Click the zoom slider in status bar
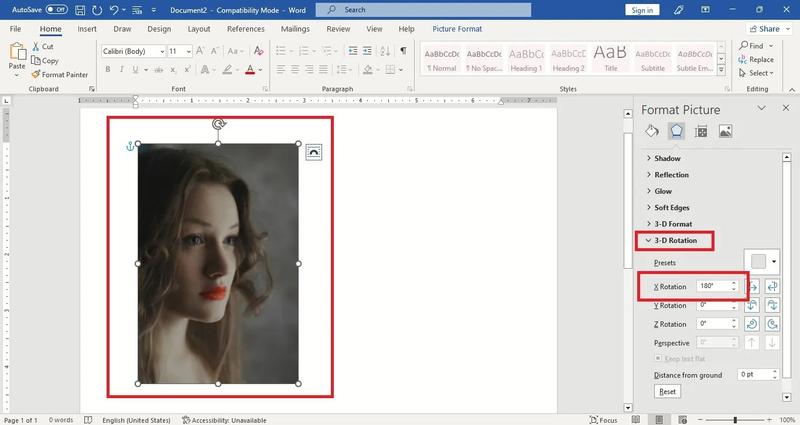The width and height of the screenshot is (800, 425). [735, 420]
